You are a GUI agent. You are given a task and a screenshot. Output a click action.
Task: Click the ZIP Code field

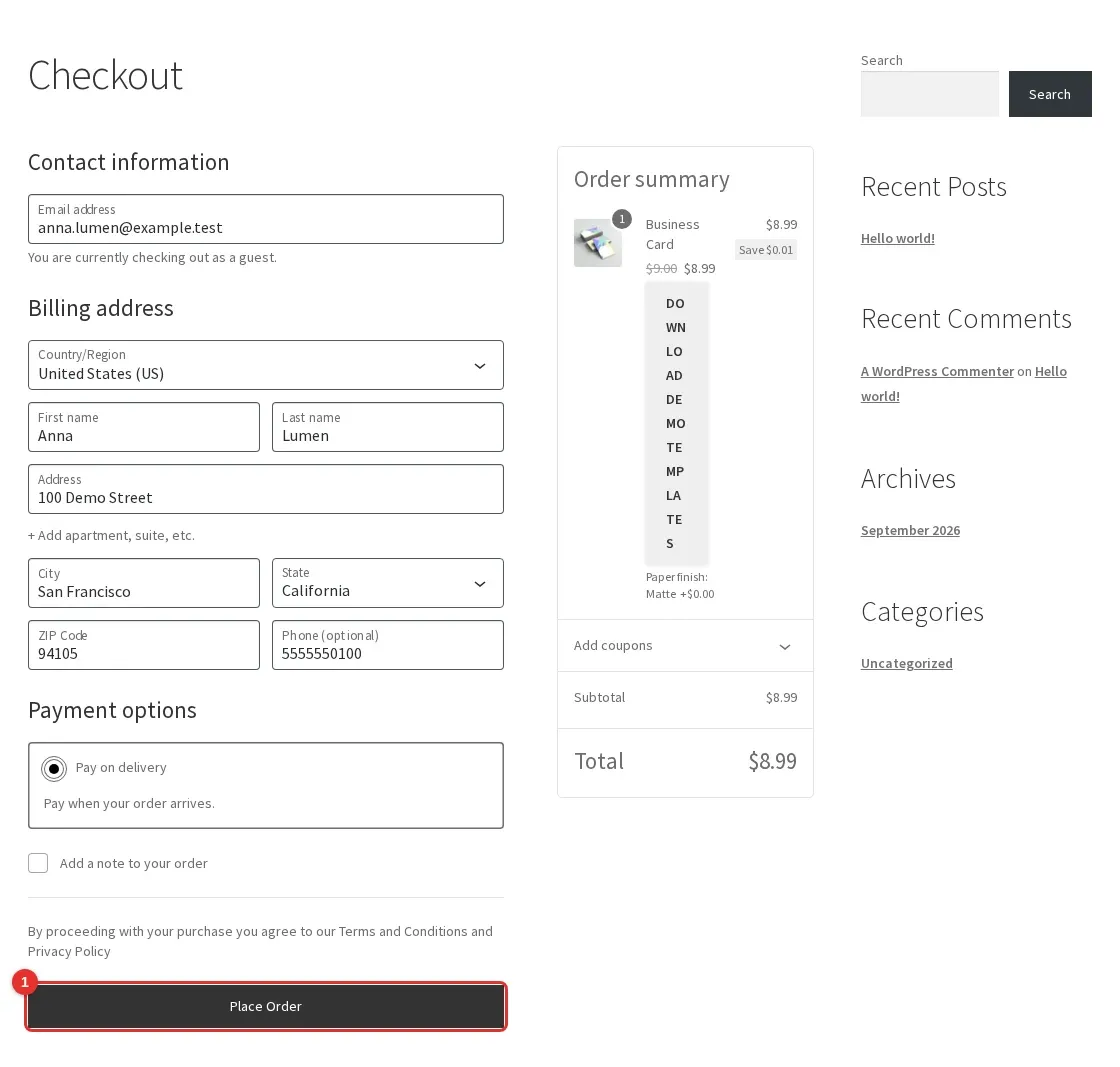click(x=144, y=645)
